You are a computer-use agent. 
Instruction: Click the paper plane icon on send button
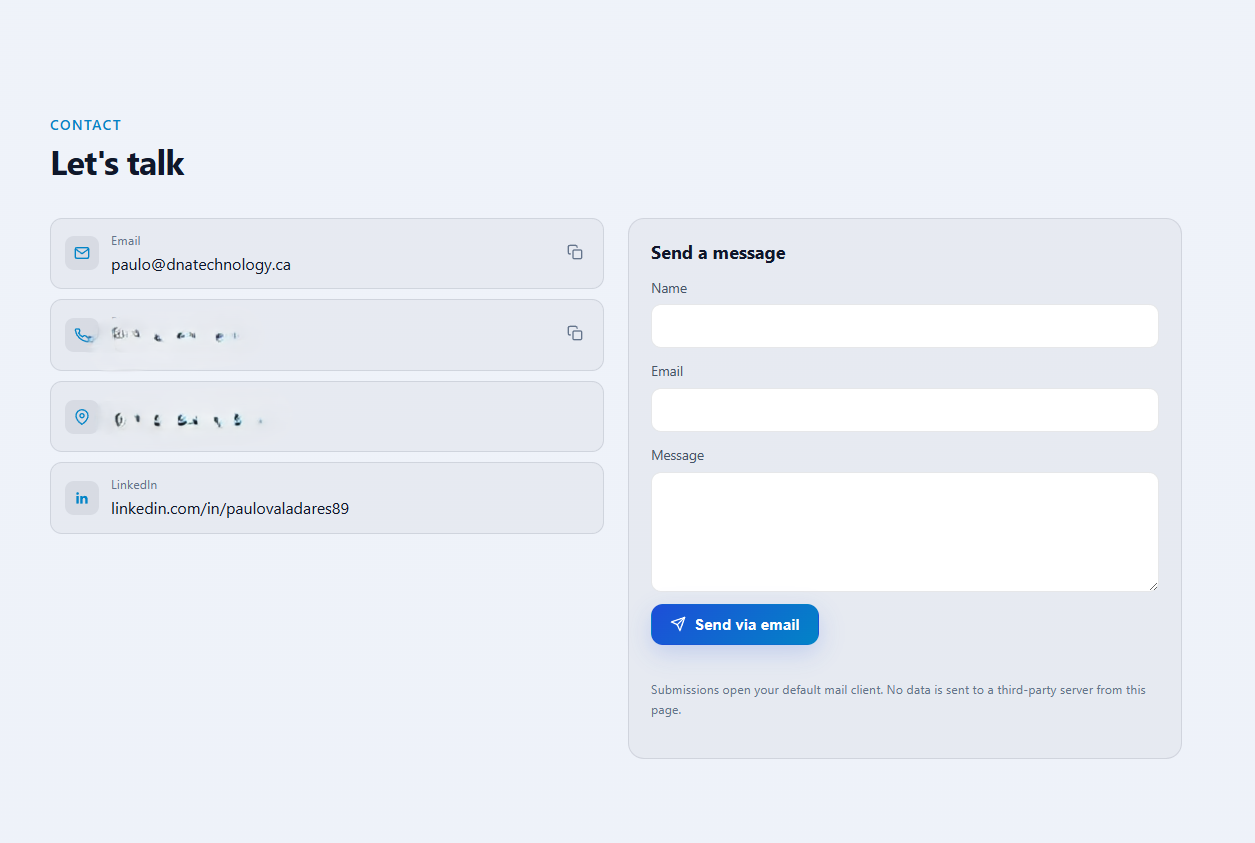[x=678, y=624]
